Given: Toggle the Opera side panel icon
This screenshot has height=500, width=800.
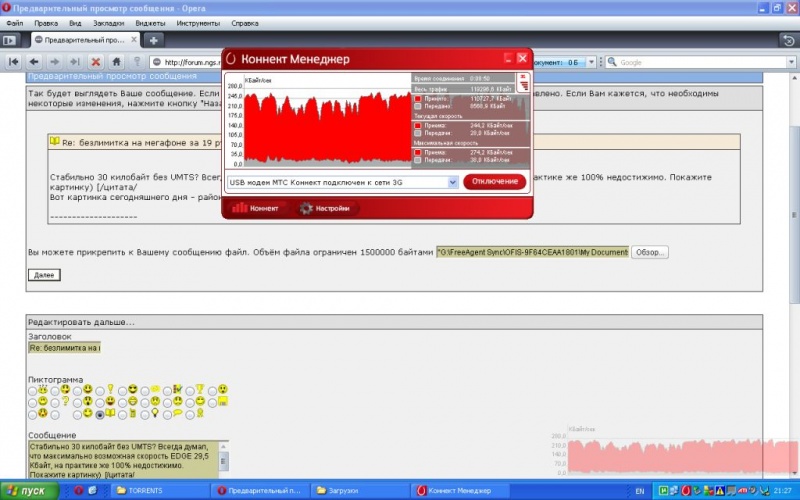Looking at the screenshot, I should click(10, 40).
